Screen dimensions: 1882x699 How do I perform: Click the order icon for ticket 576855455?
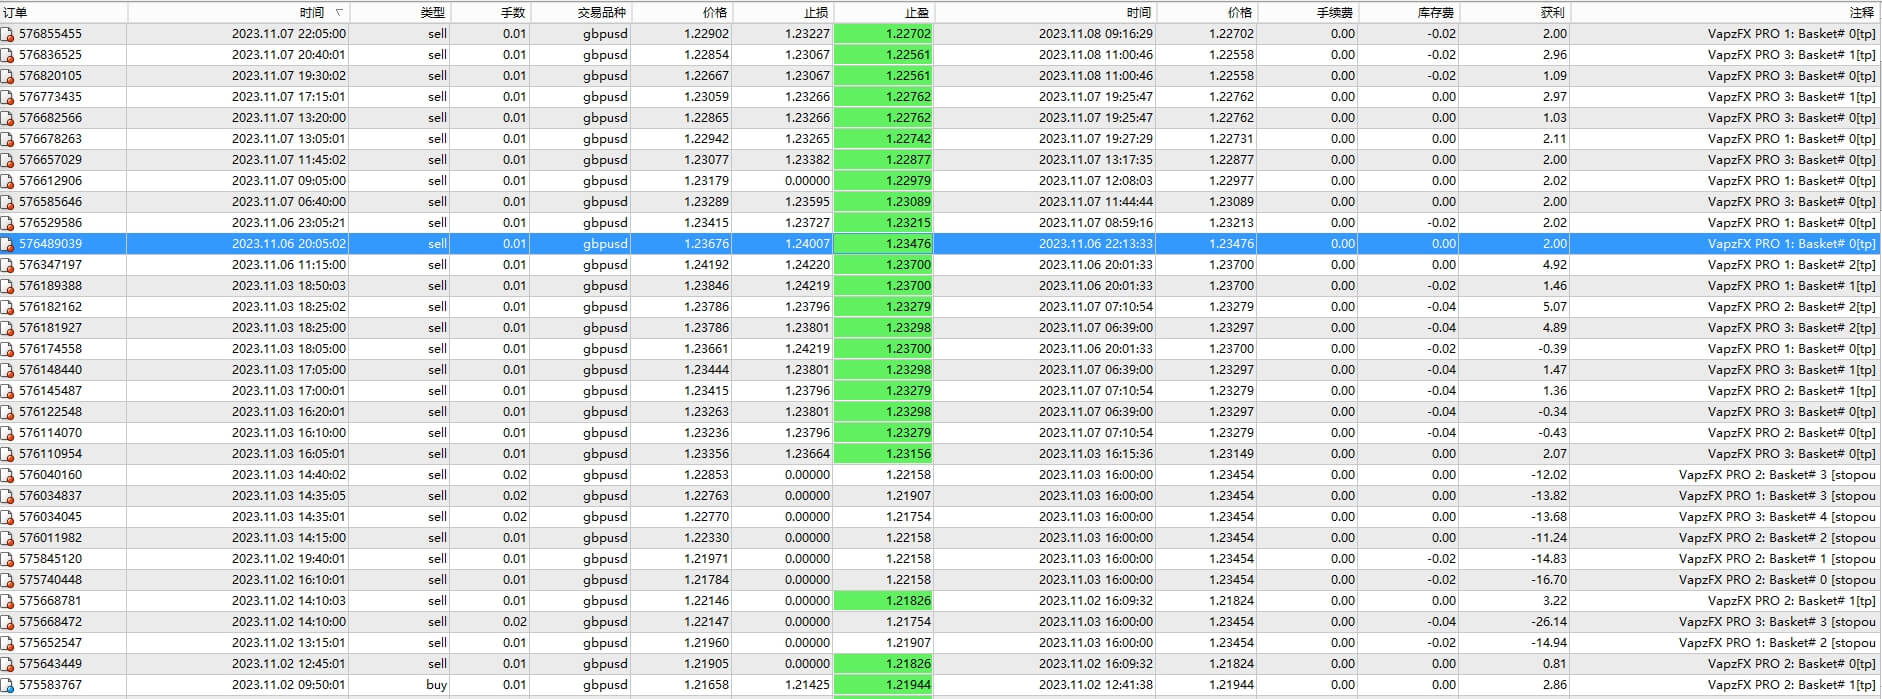click(x=8, y=34)
